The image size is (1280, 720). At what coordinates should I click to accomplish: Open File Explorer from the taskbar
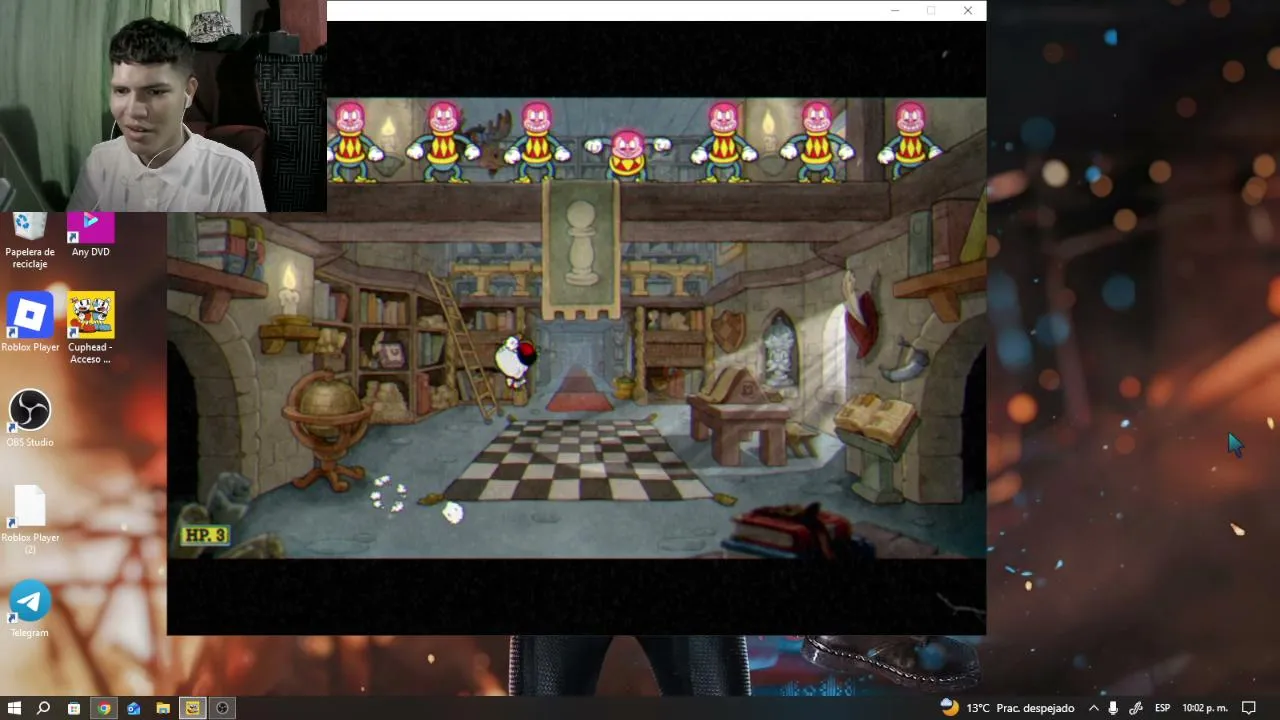(x=163, y=708)
